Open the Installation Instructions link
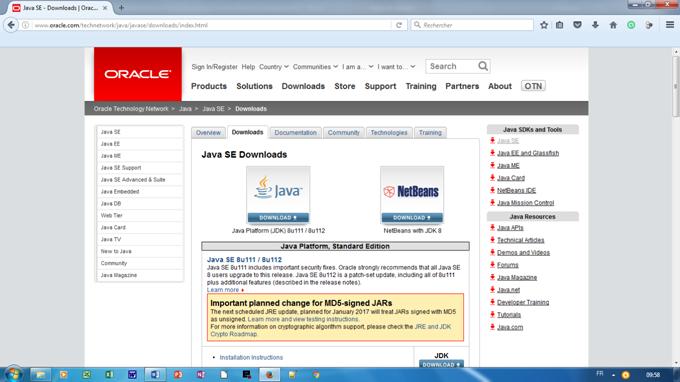Screen dimensions: 680x382 coord(251,357)
